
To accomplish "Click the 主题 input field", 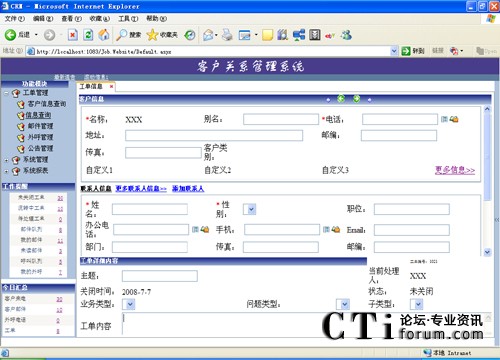I will pyautogui.click(x=160, y=276).
